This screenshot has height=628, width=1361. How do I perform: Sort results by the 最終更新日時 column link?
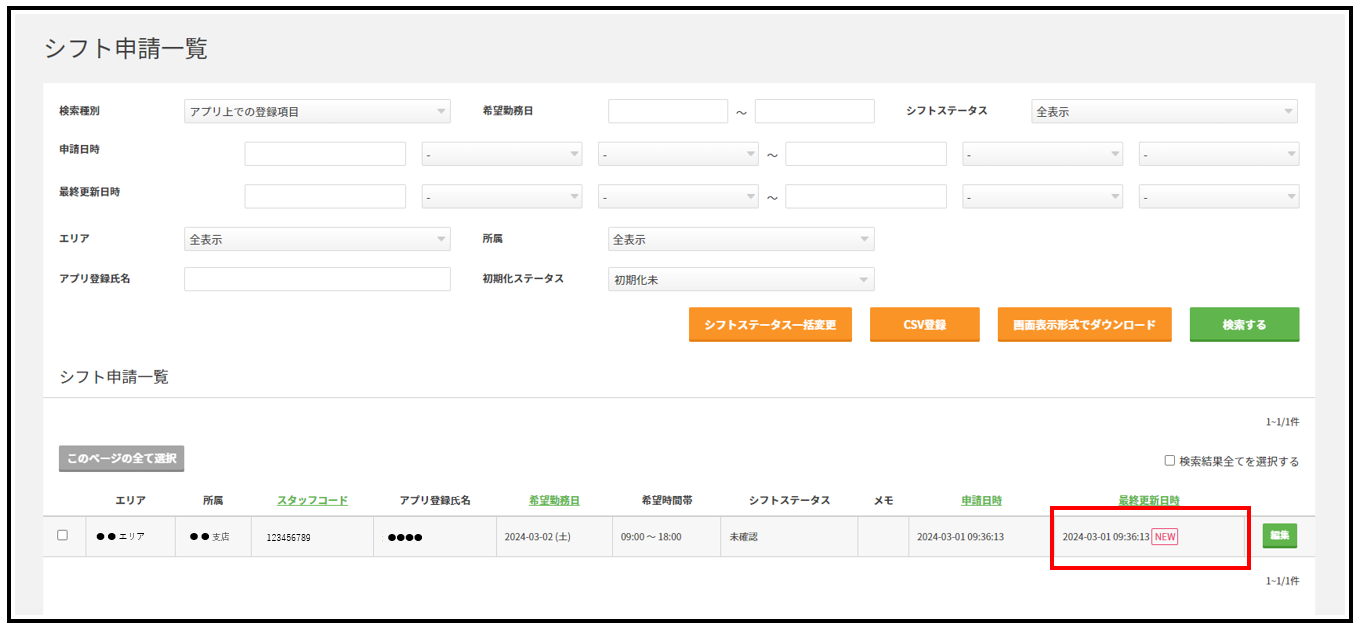(x=1149, y=499)
